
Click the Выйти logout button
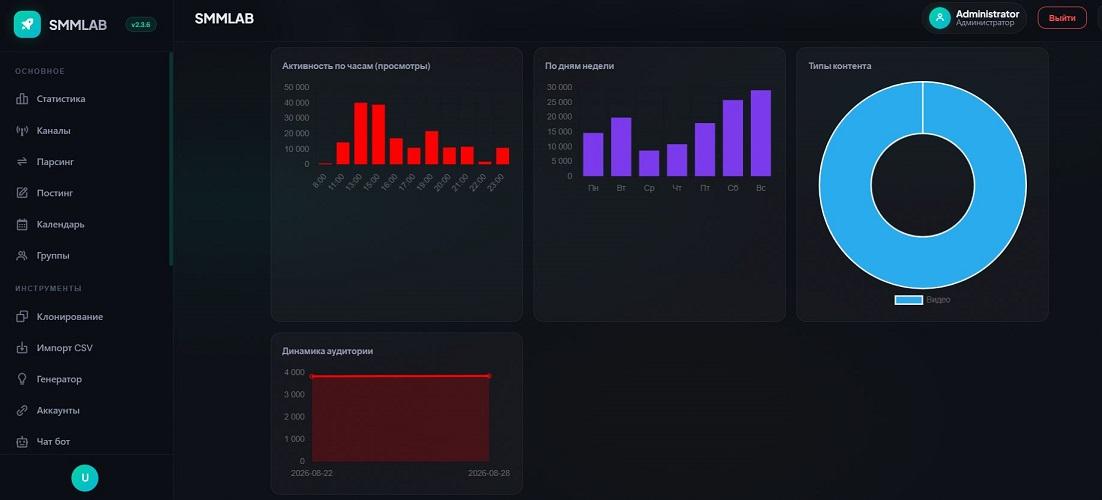coord(1062,18)
